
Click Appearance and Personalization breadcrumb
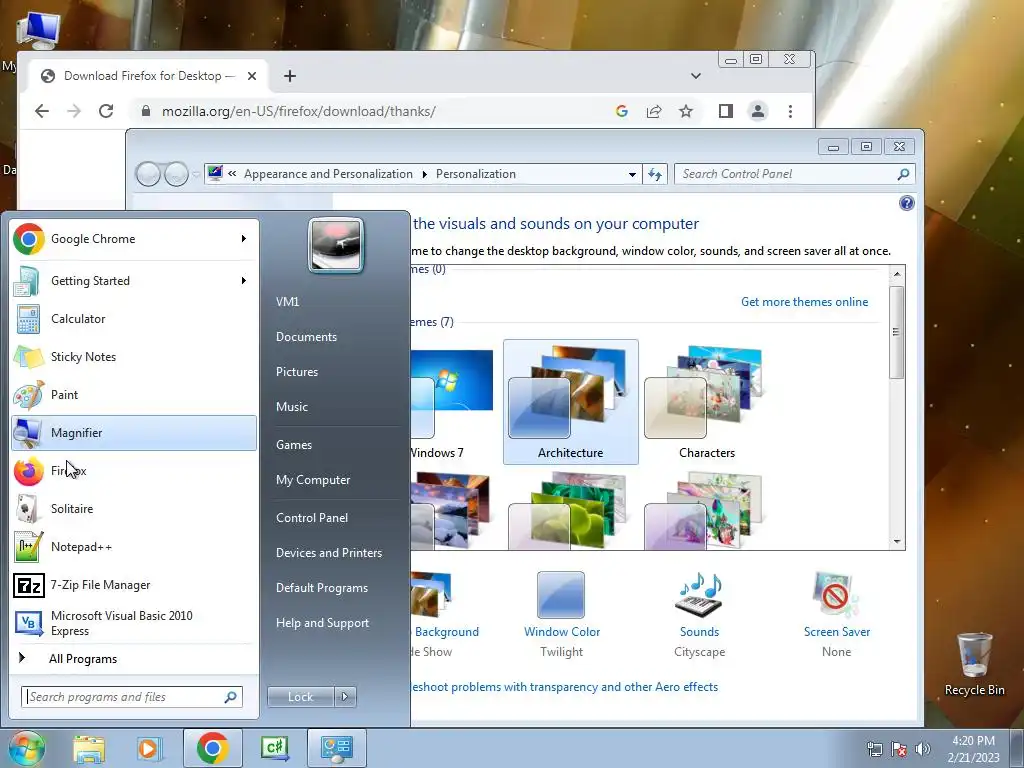point(328,174)
